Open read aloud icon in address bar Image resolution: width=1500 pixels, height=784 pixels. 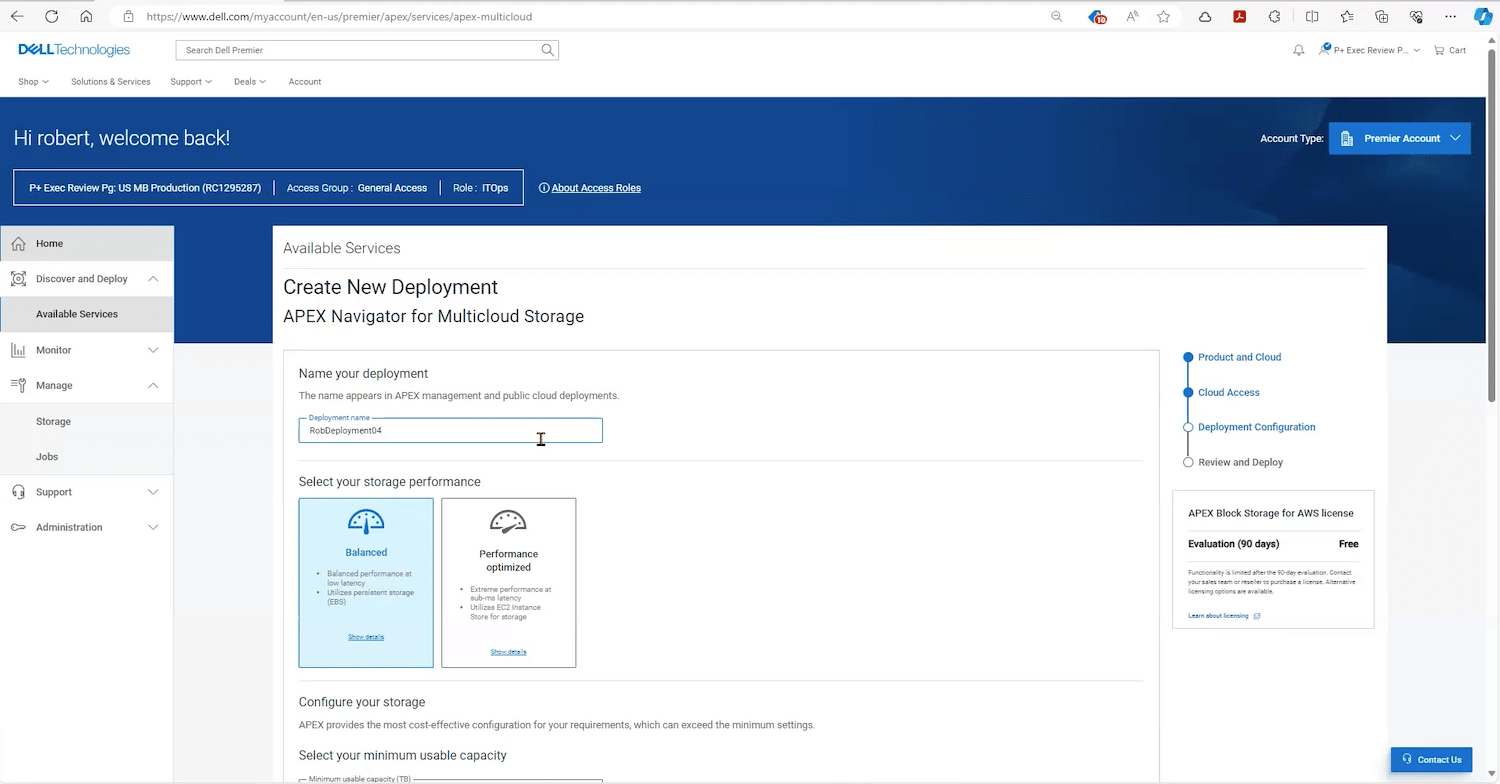(x=1132, y=17)
